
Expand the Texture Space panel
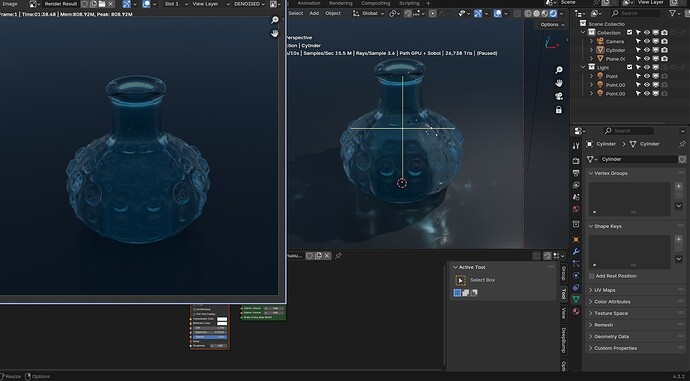click(x=591, y=313)
